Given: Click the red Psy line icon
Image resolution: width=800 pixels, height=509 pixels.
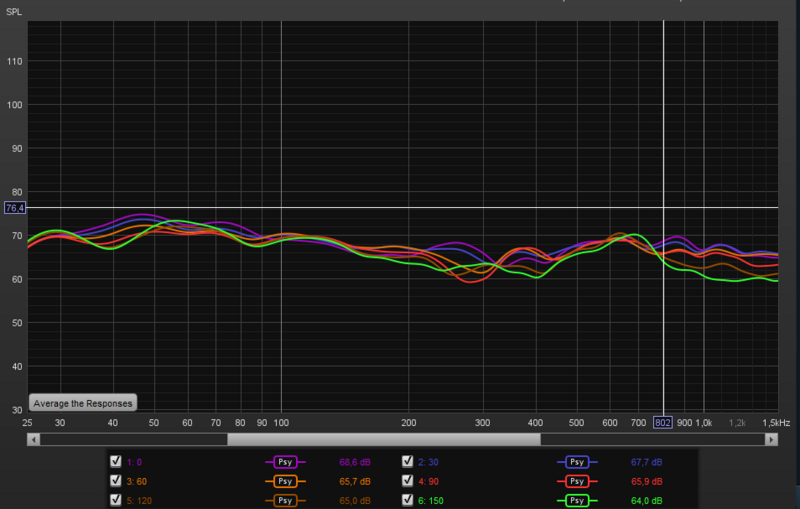Looking at the screenshot, I should pos(575,481).
